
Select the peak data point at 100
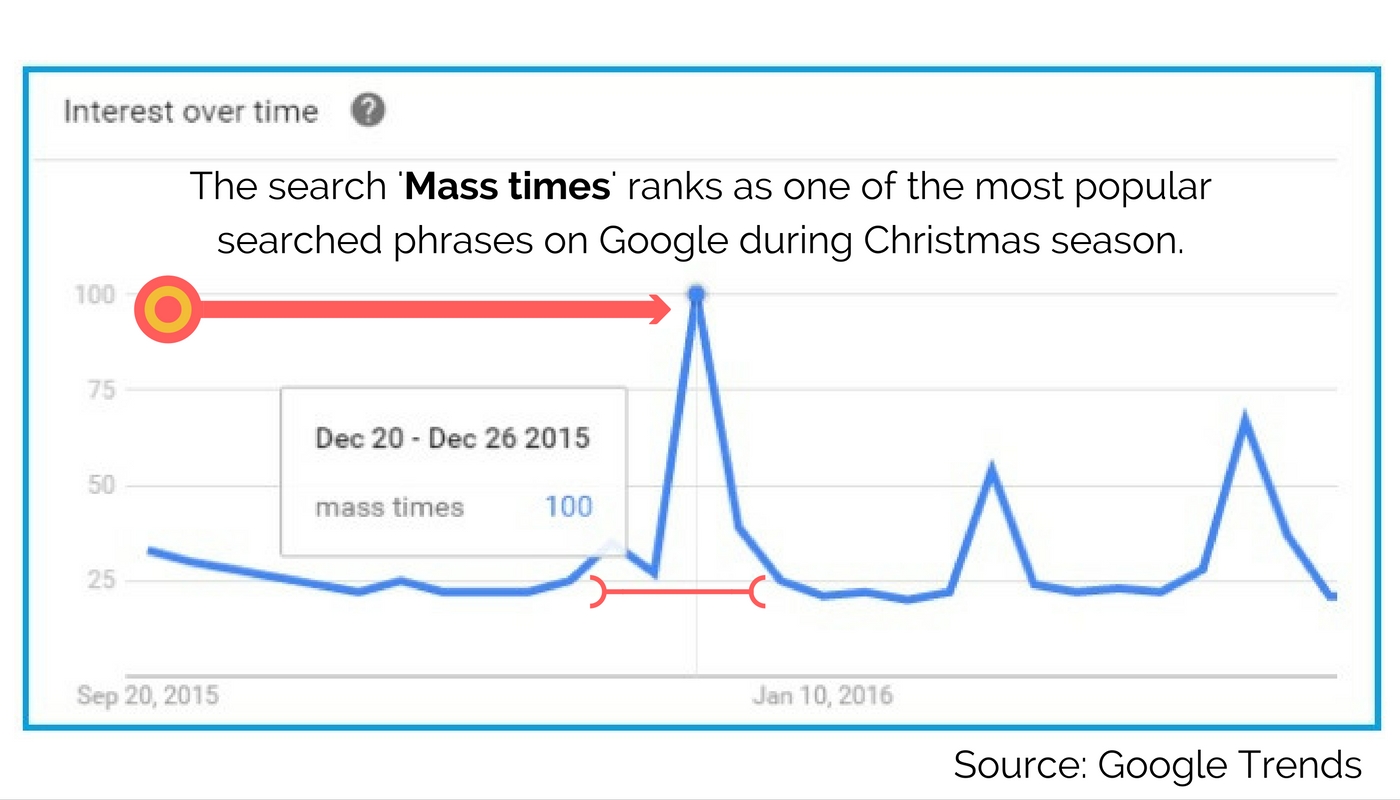click(x=697, y=294)
